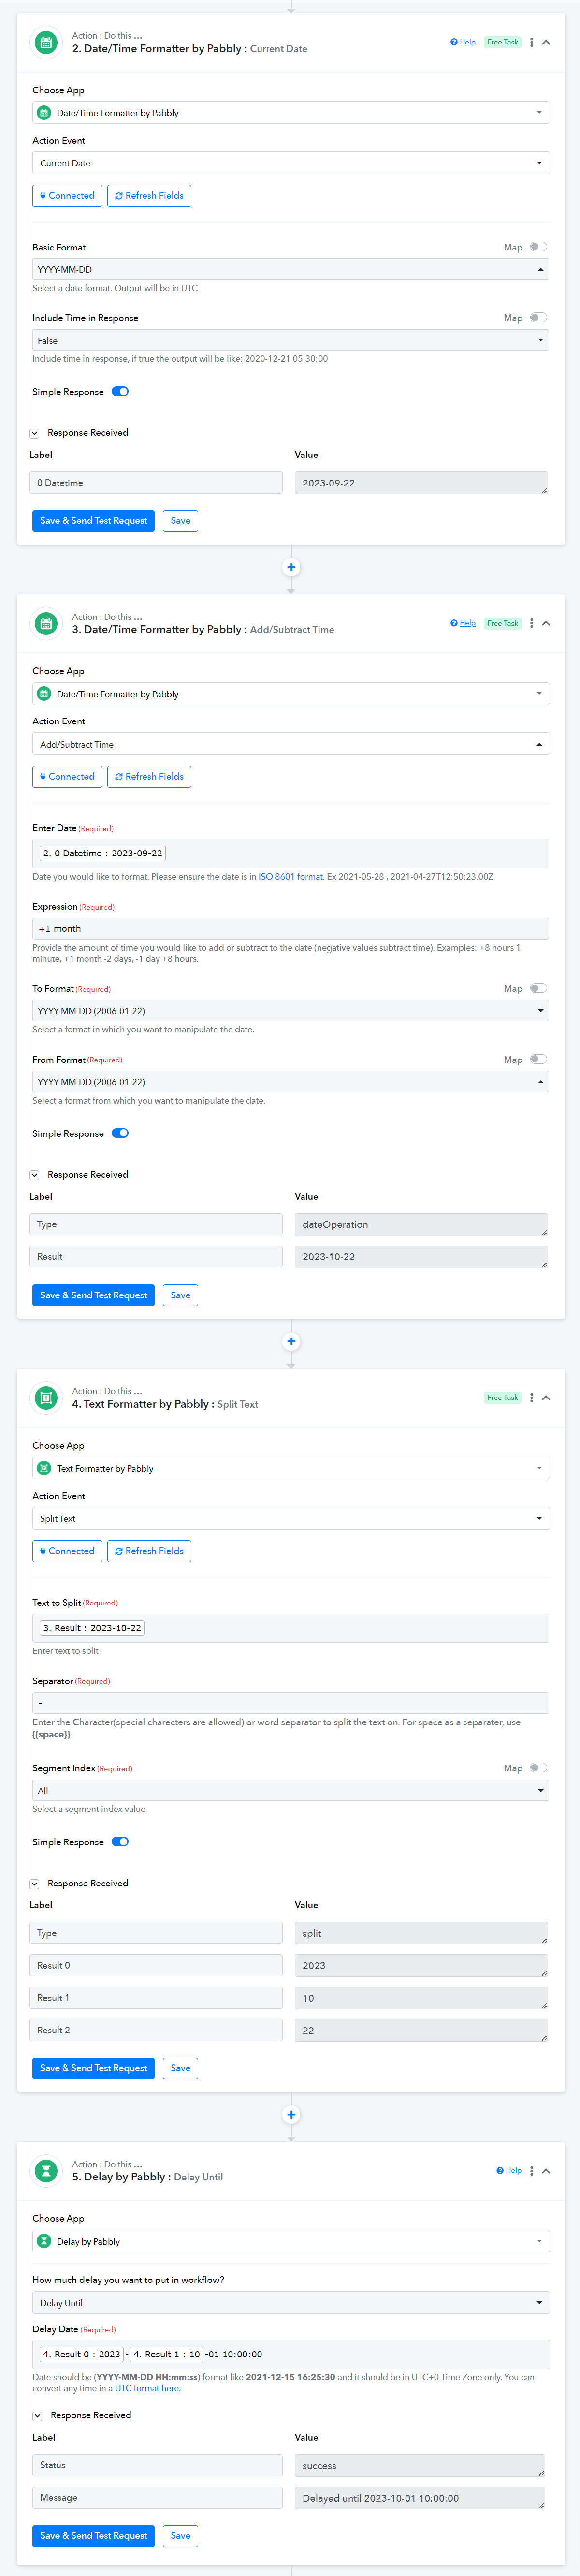
Task: Open the three-dot menu of step 3 Add/Subtract Time
Action: click(x=531, y=623)
